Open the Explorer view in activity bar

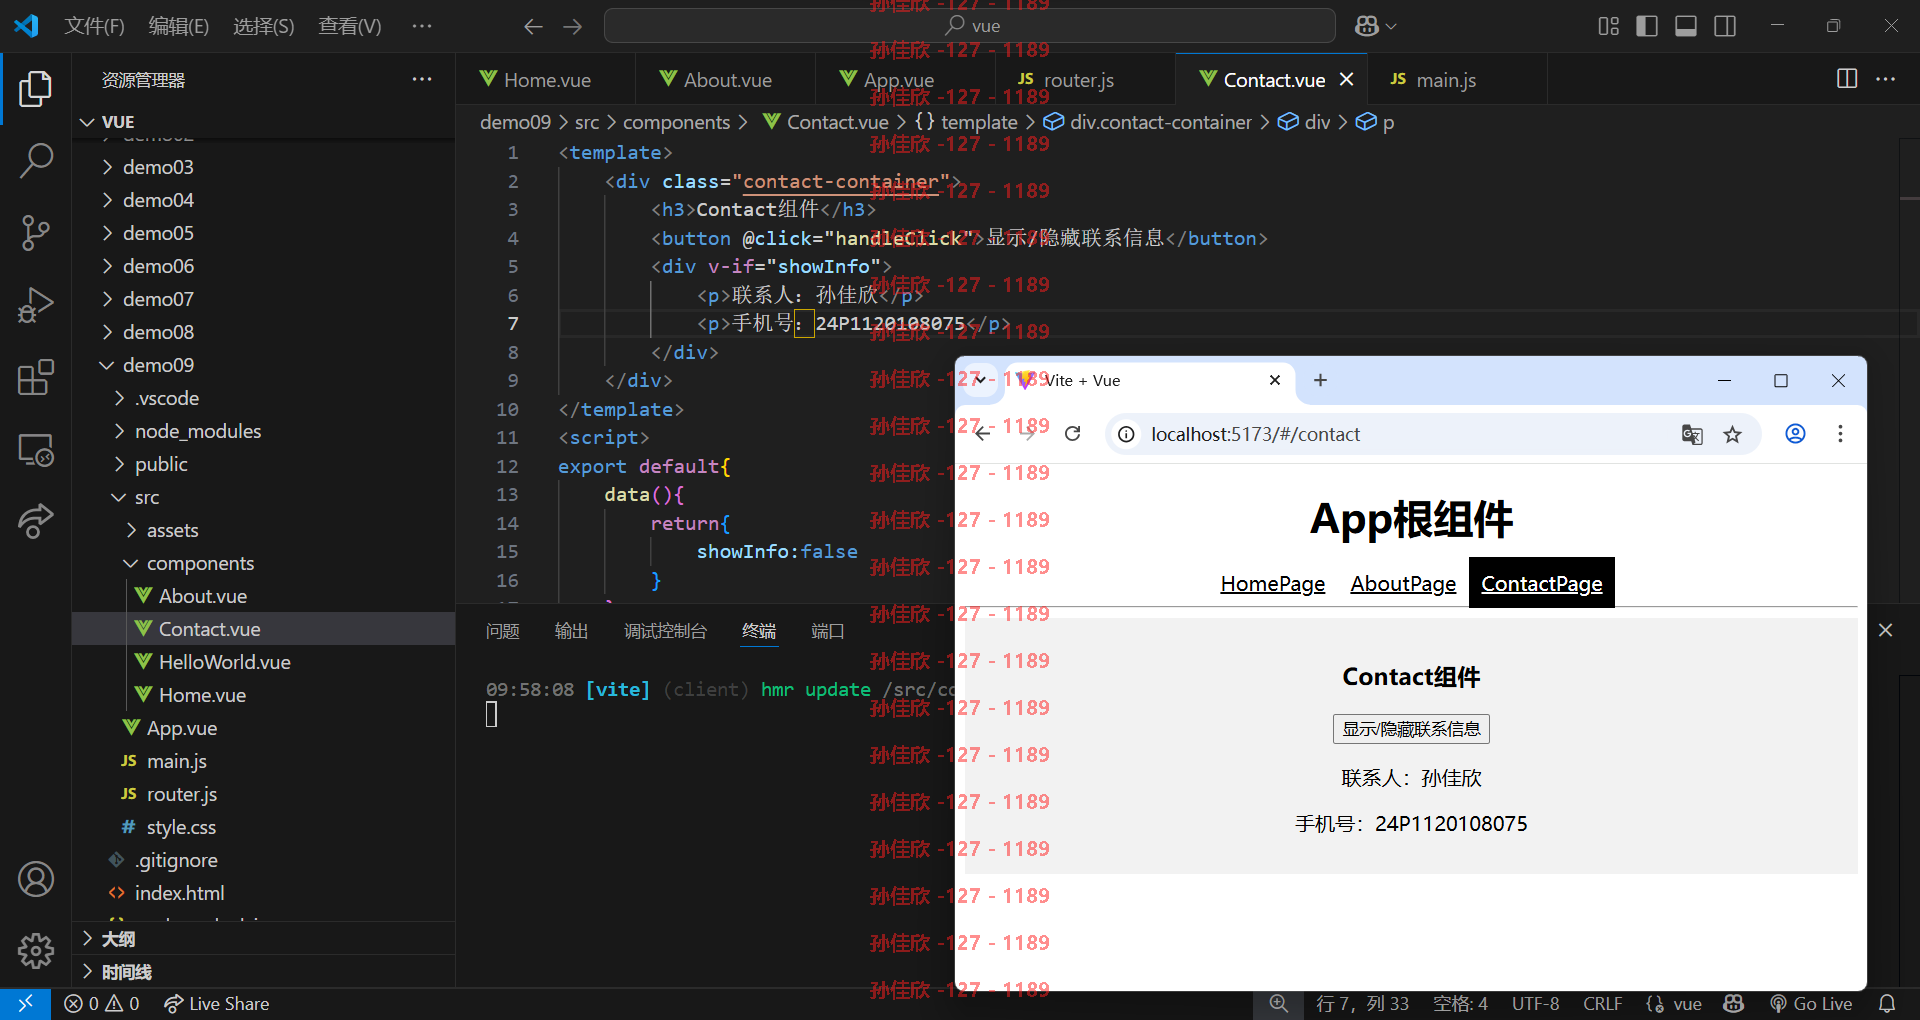(x=36, y=88)
